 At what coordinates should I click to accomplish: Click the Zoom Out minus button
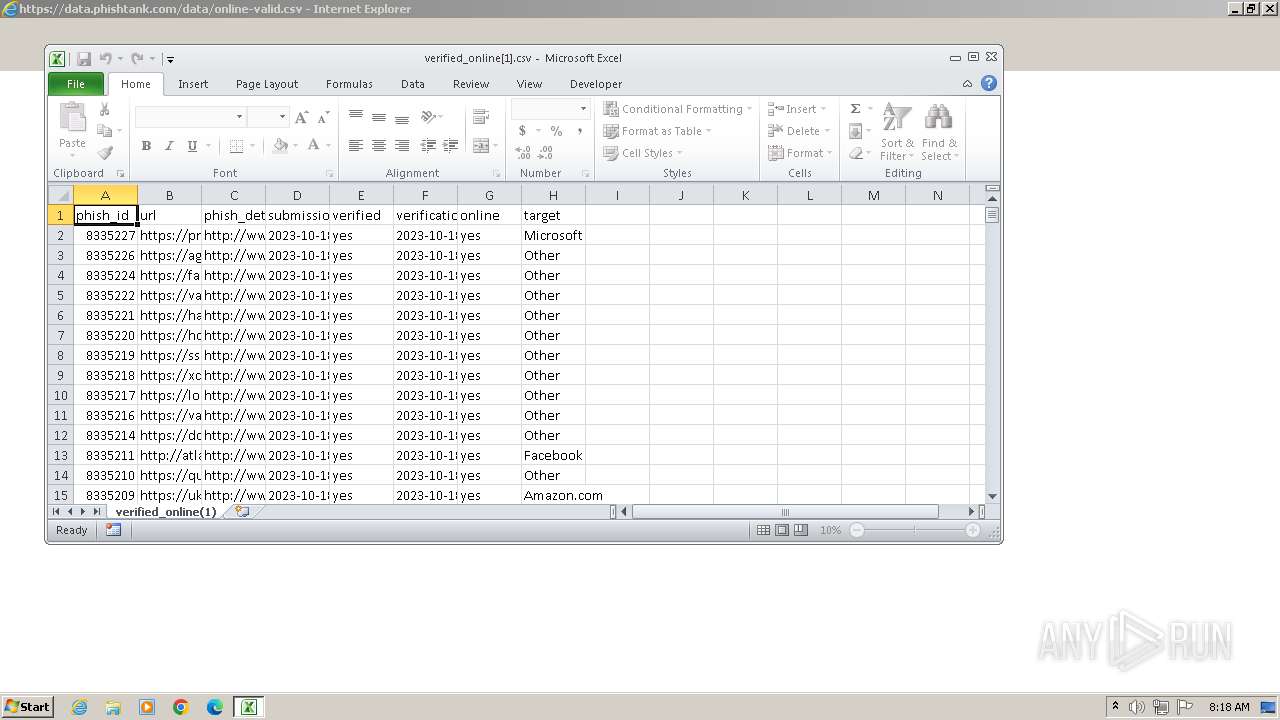coord(857,530)
